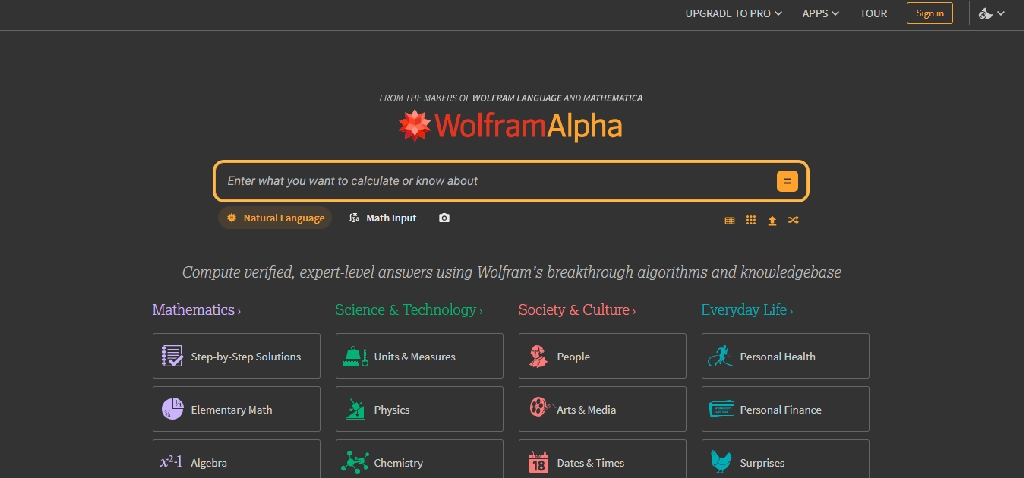
Task: Switch to Math Input mode
Action: [383, 218]
